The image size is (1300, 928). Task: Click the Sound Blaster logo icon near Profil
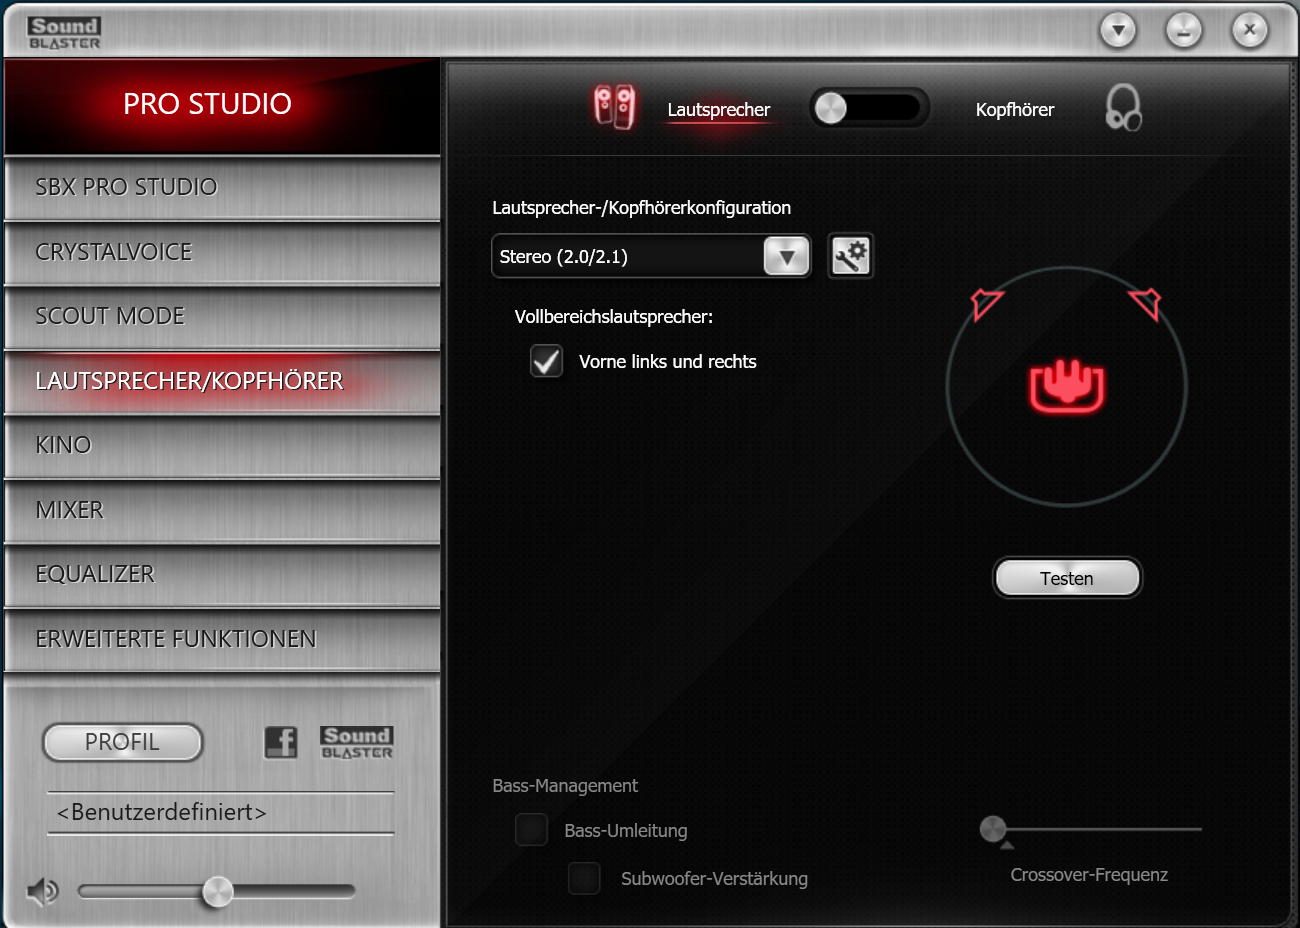coord(356,741)
